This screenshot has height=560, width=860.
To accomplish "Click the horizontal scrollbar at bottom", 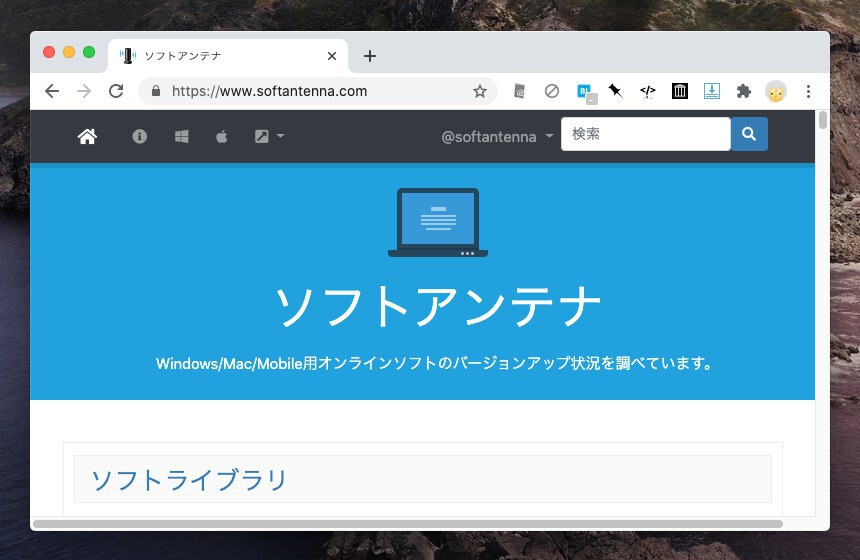I will coord(408,524).
